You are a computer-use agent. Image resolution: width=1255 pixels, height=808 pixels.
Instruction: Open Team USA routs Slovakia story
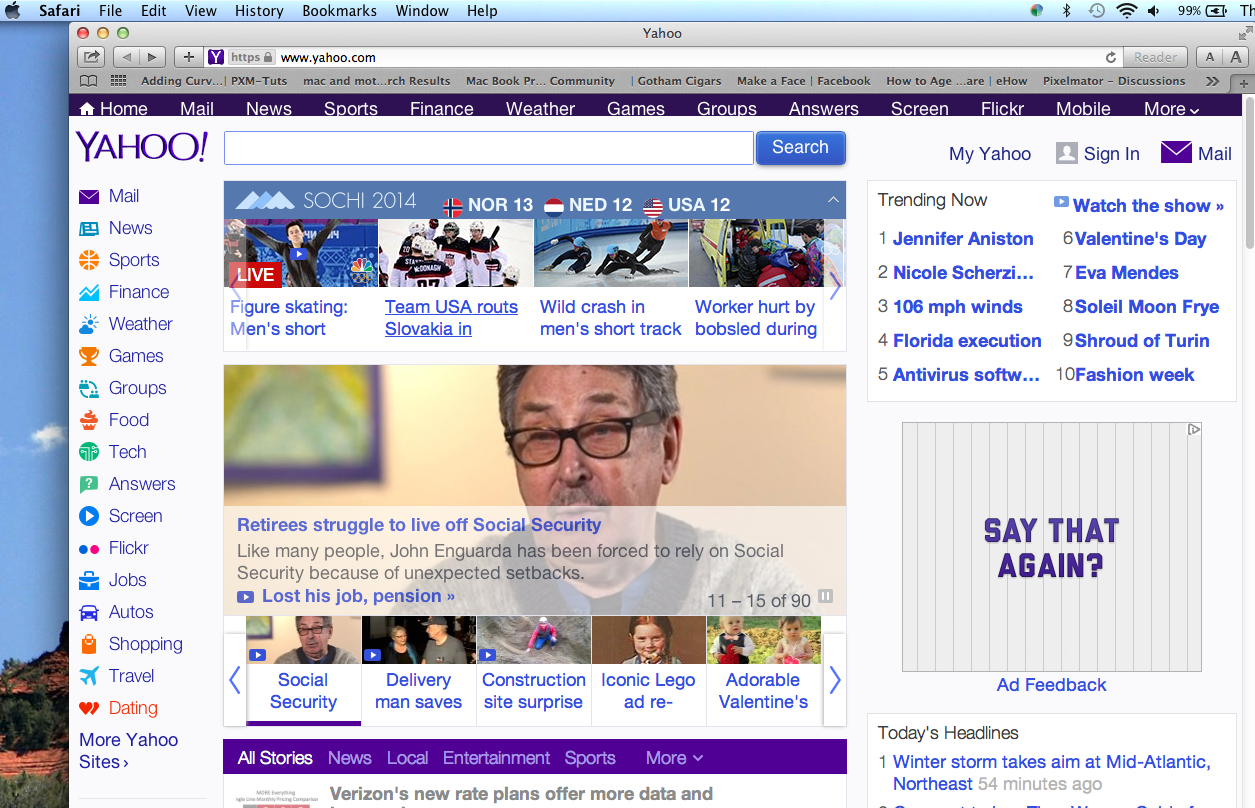[451, 318]
